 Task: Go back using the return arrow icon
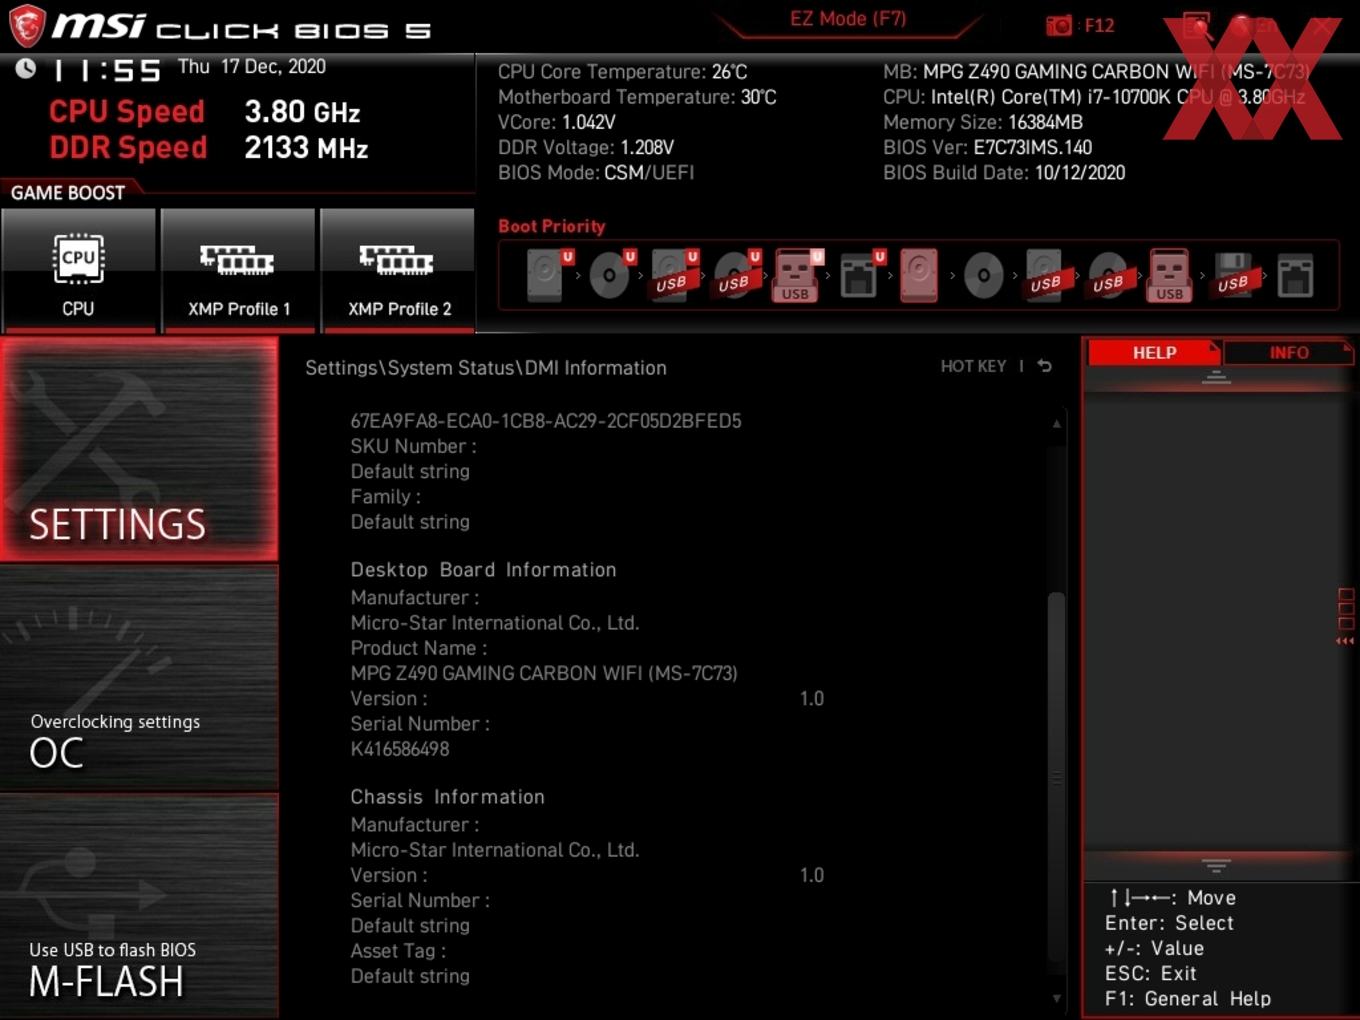point(1044,366)
